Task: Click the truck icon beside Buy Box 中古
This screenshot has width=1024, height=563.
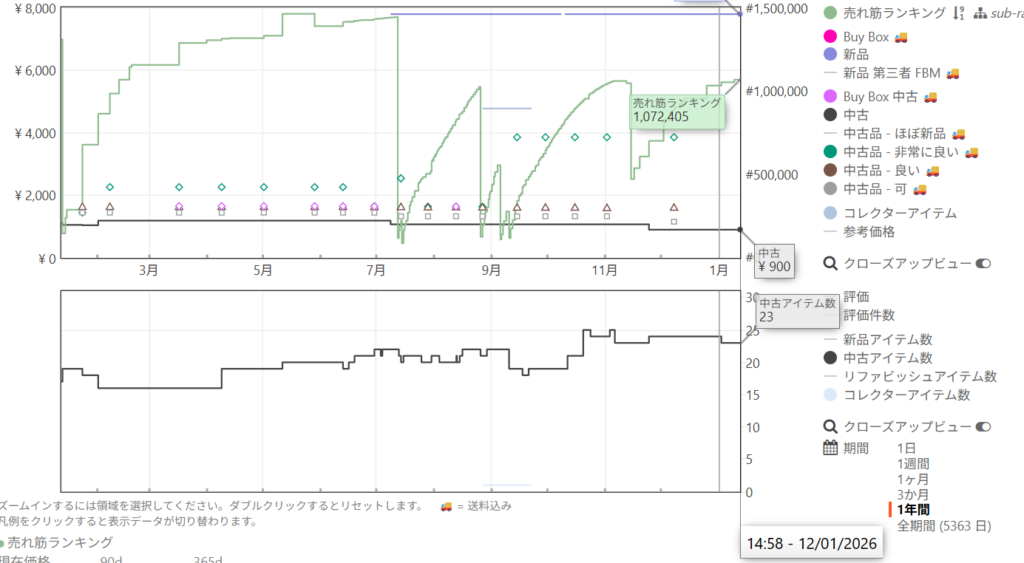Action: [x=929, y=97]
